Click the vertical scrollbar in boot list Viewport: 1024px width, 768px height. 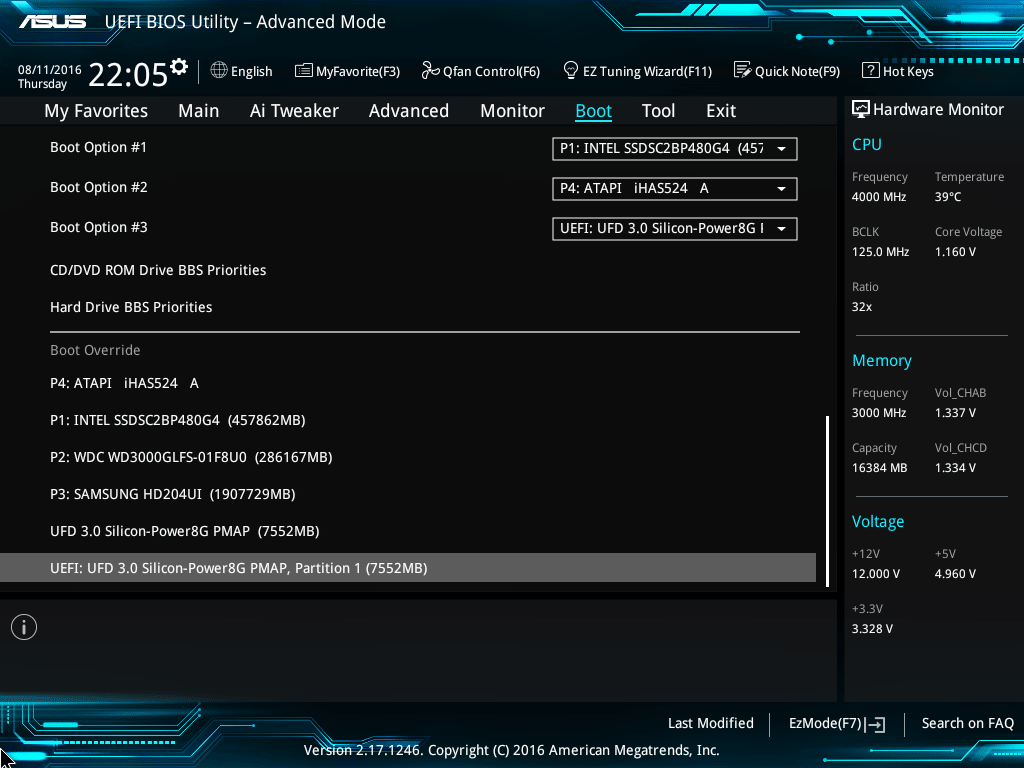[827, 501]
